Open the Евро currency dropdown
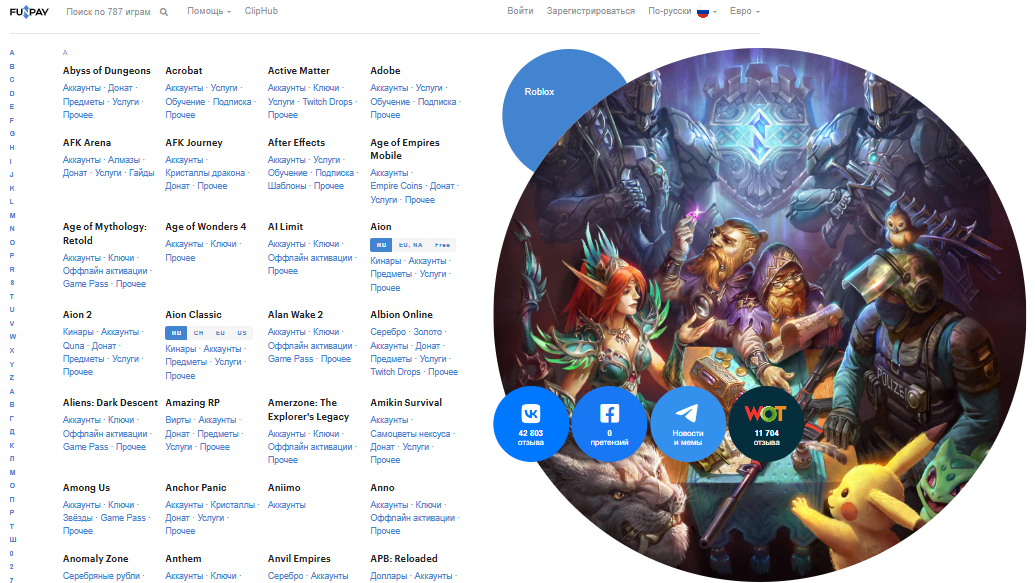Screen dimensions: 1035x583 744,11
